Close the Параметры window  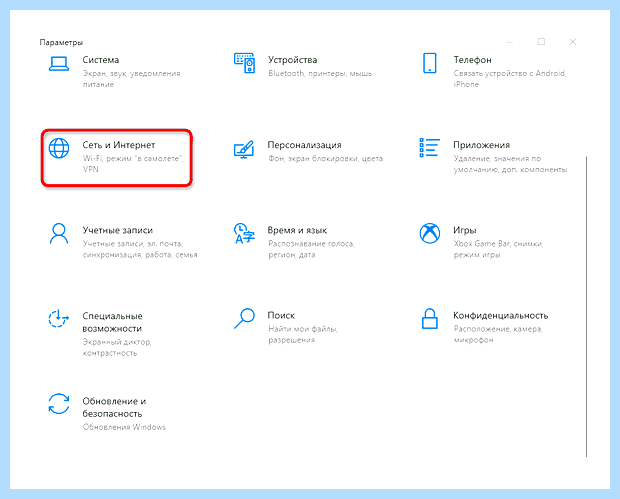click(573, 42)
